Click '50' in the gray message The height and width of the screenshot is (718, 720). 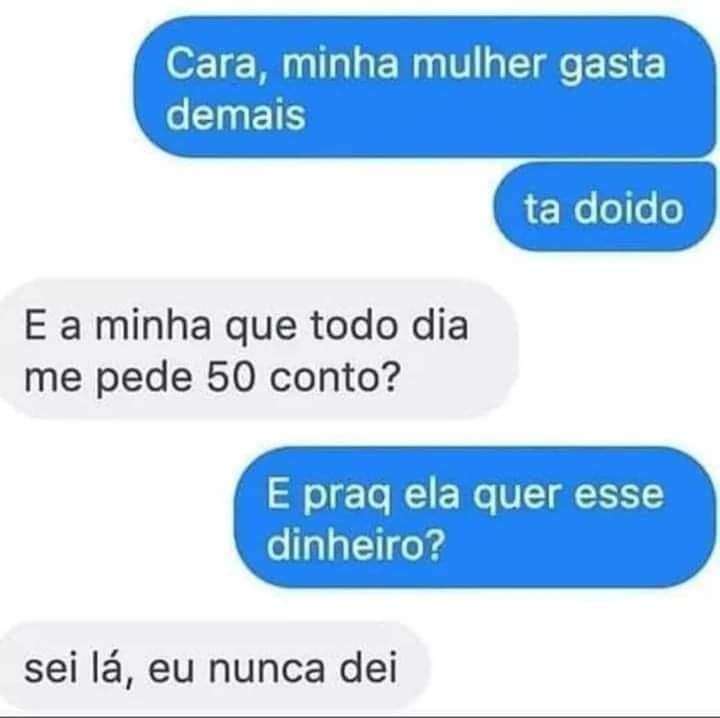click(x=231, y=378)
